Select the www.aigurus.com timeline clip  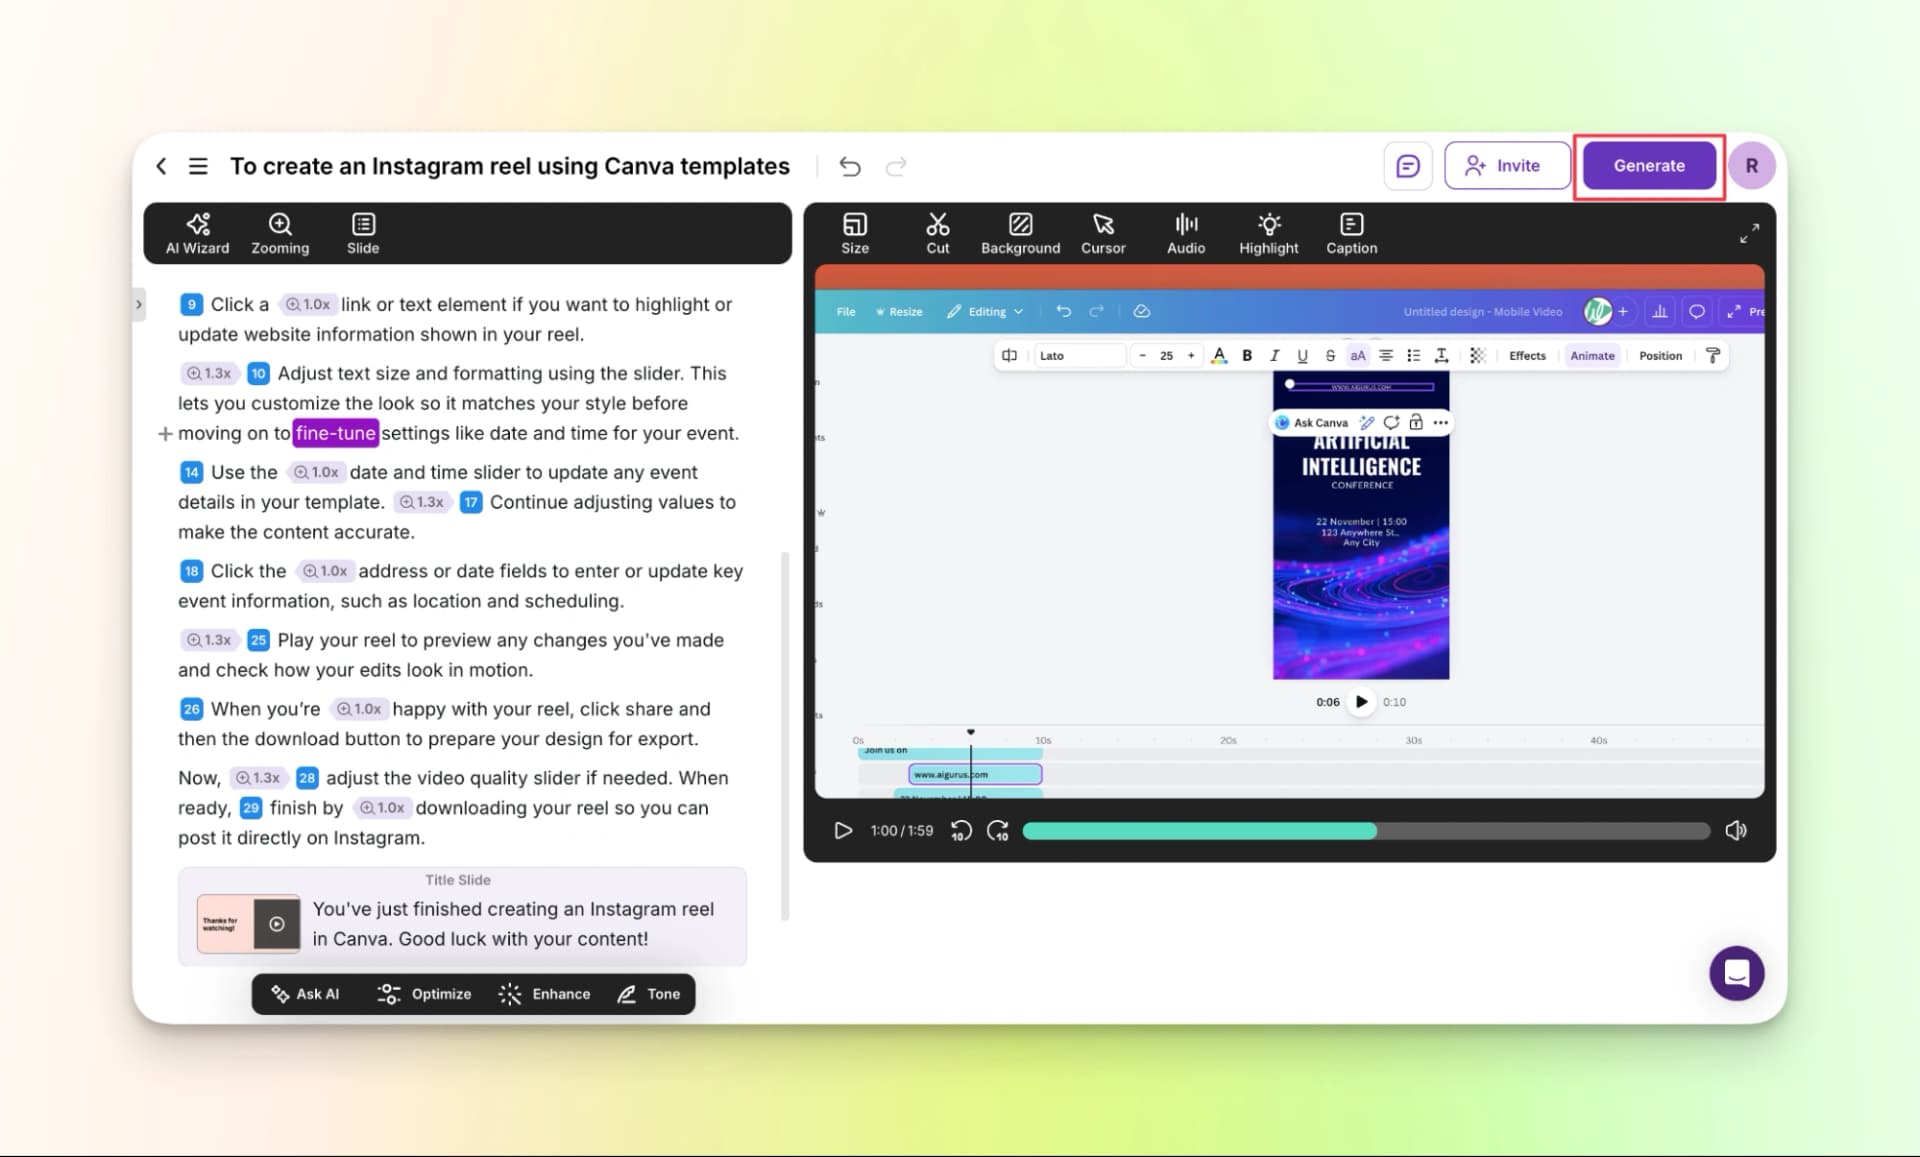(974, 774)
